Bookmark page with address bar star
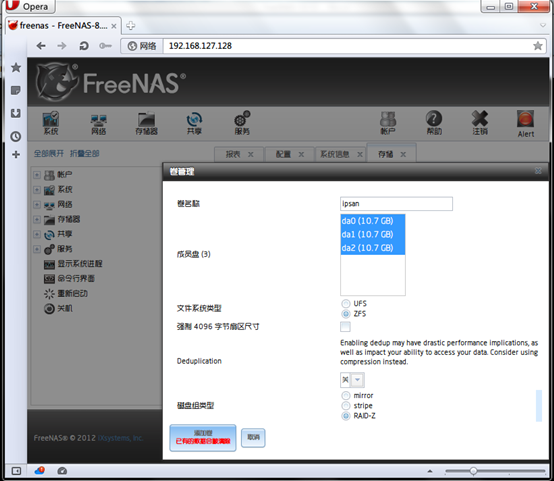The width and height of the screenshot is (554, 481). (538, 46)
